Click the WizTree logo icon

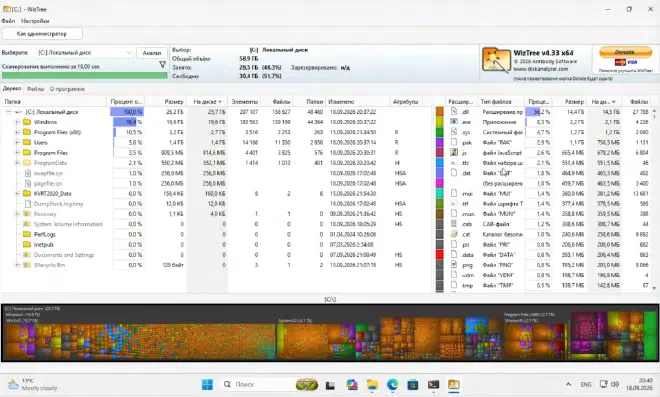click(496, 60)
